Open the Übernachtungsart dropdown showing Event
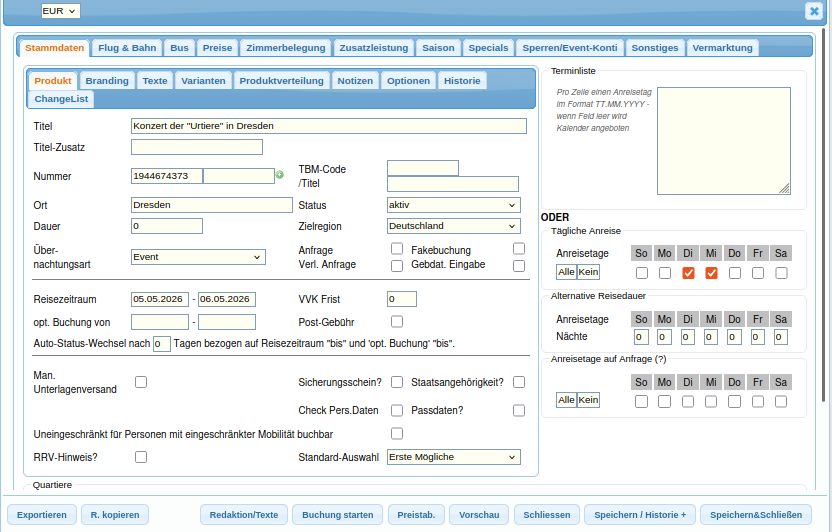The width and height of the screenshot is (832, 532). [x=198, y=257]
